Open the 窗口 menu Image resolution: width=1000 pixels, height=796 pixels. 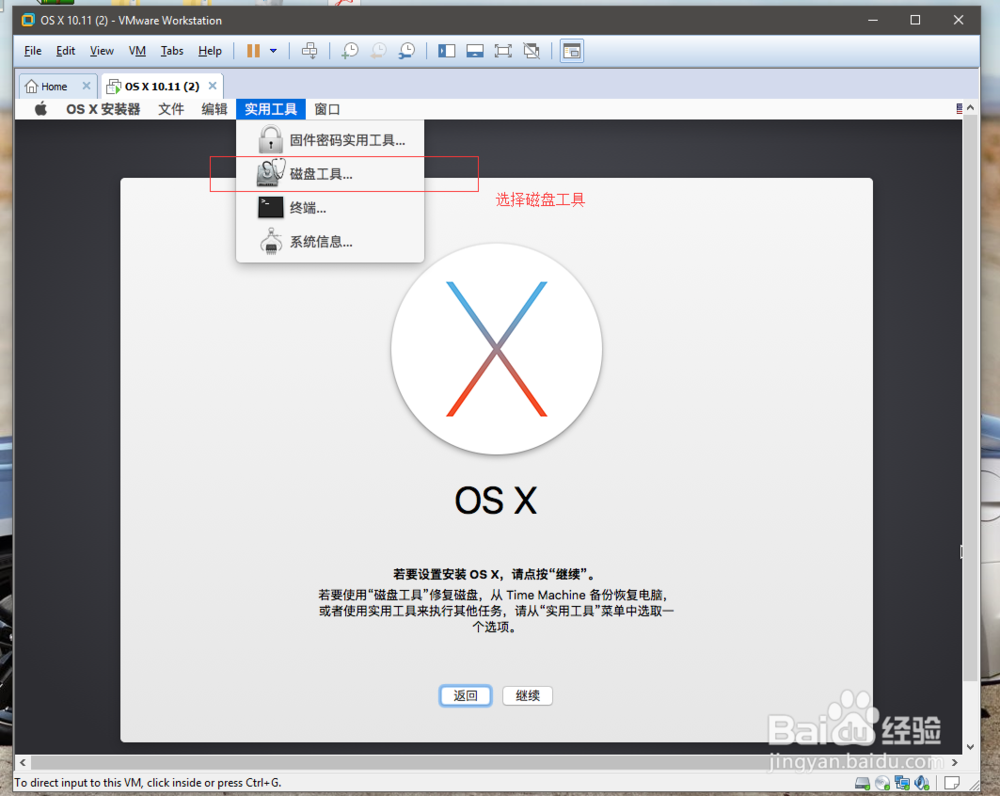point(327,109)
